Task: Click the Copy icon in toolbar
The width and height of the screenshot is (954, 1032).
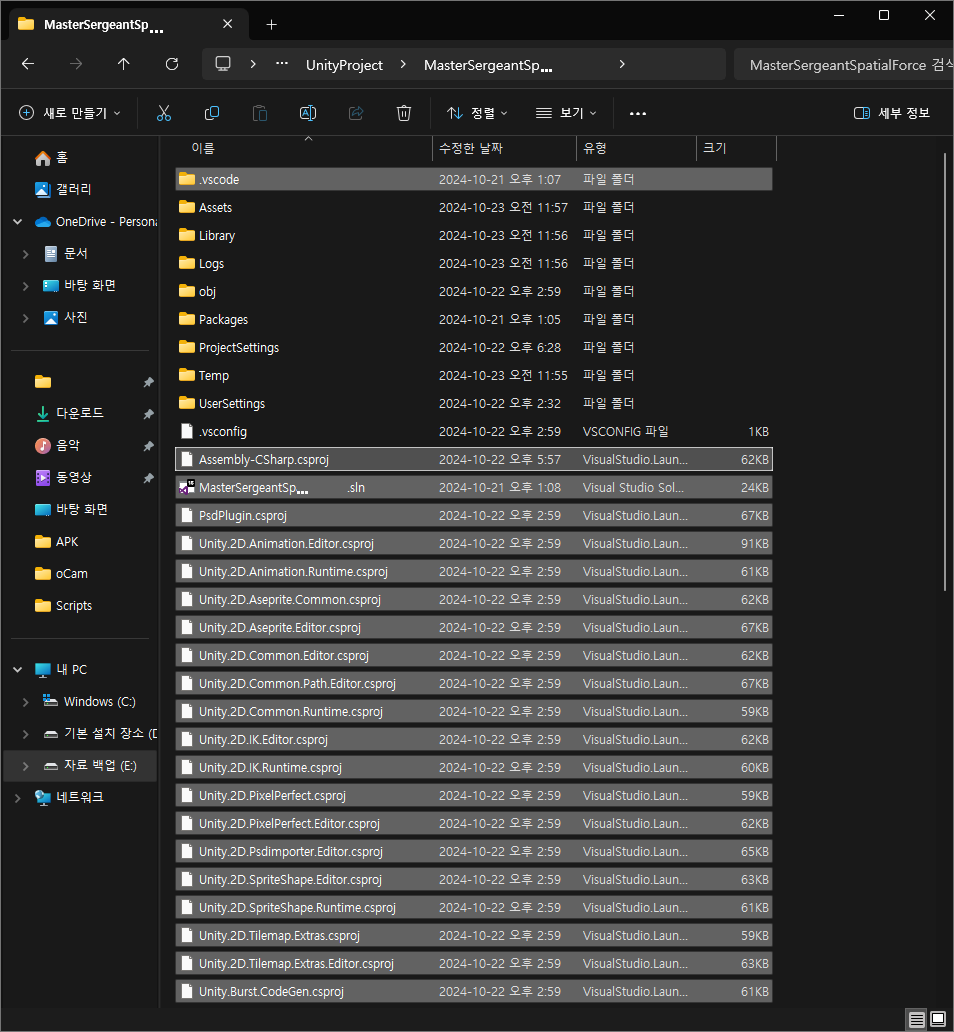Action: [x=212, y=113]
